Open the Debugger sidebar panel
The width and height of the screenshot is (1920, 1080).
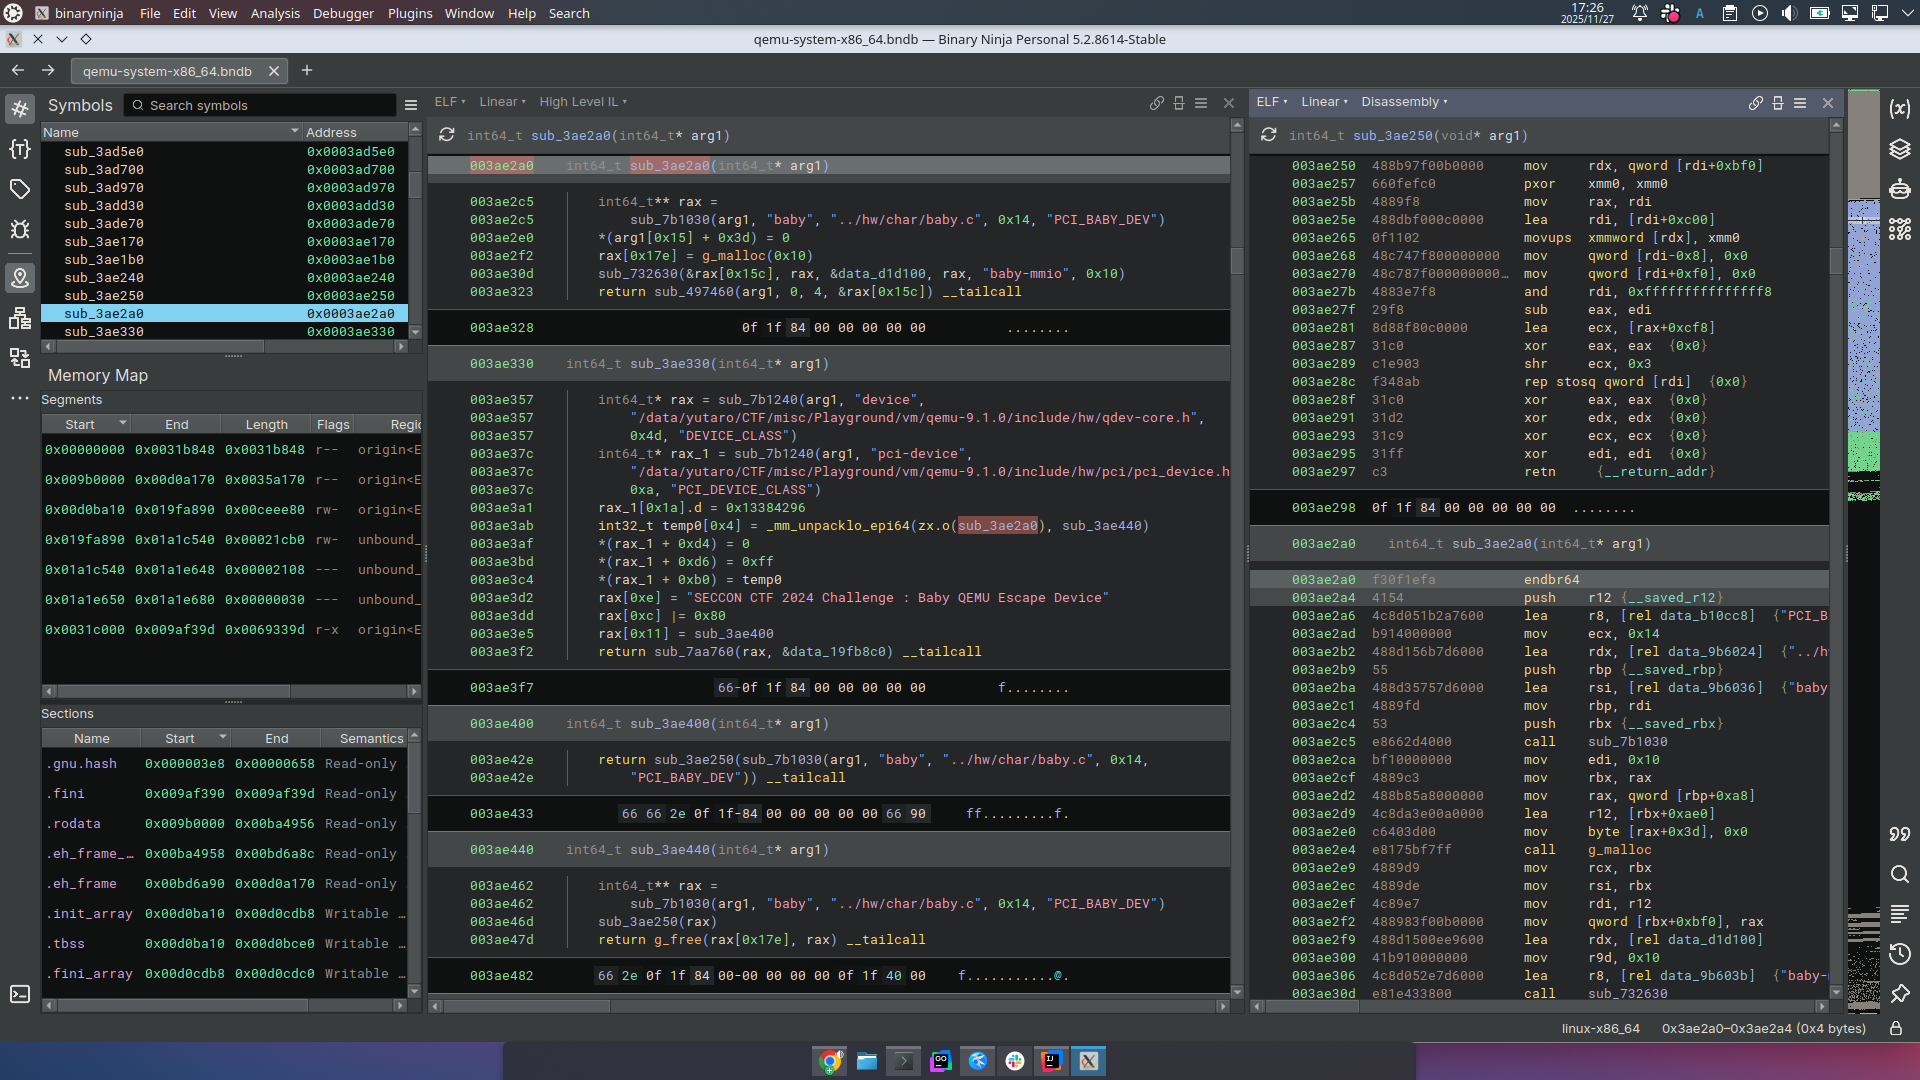coord(20,229)
